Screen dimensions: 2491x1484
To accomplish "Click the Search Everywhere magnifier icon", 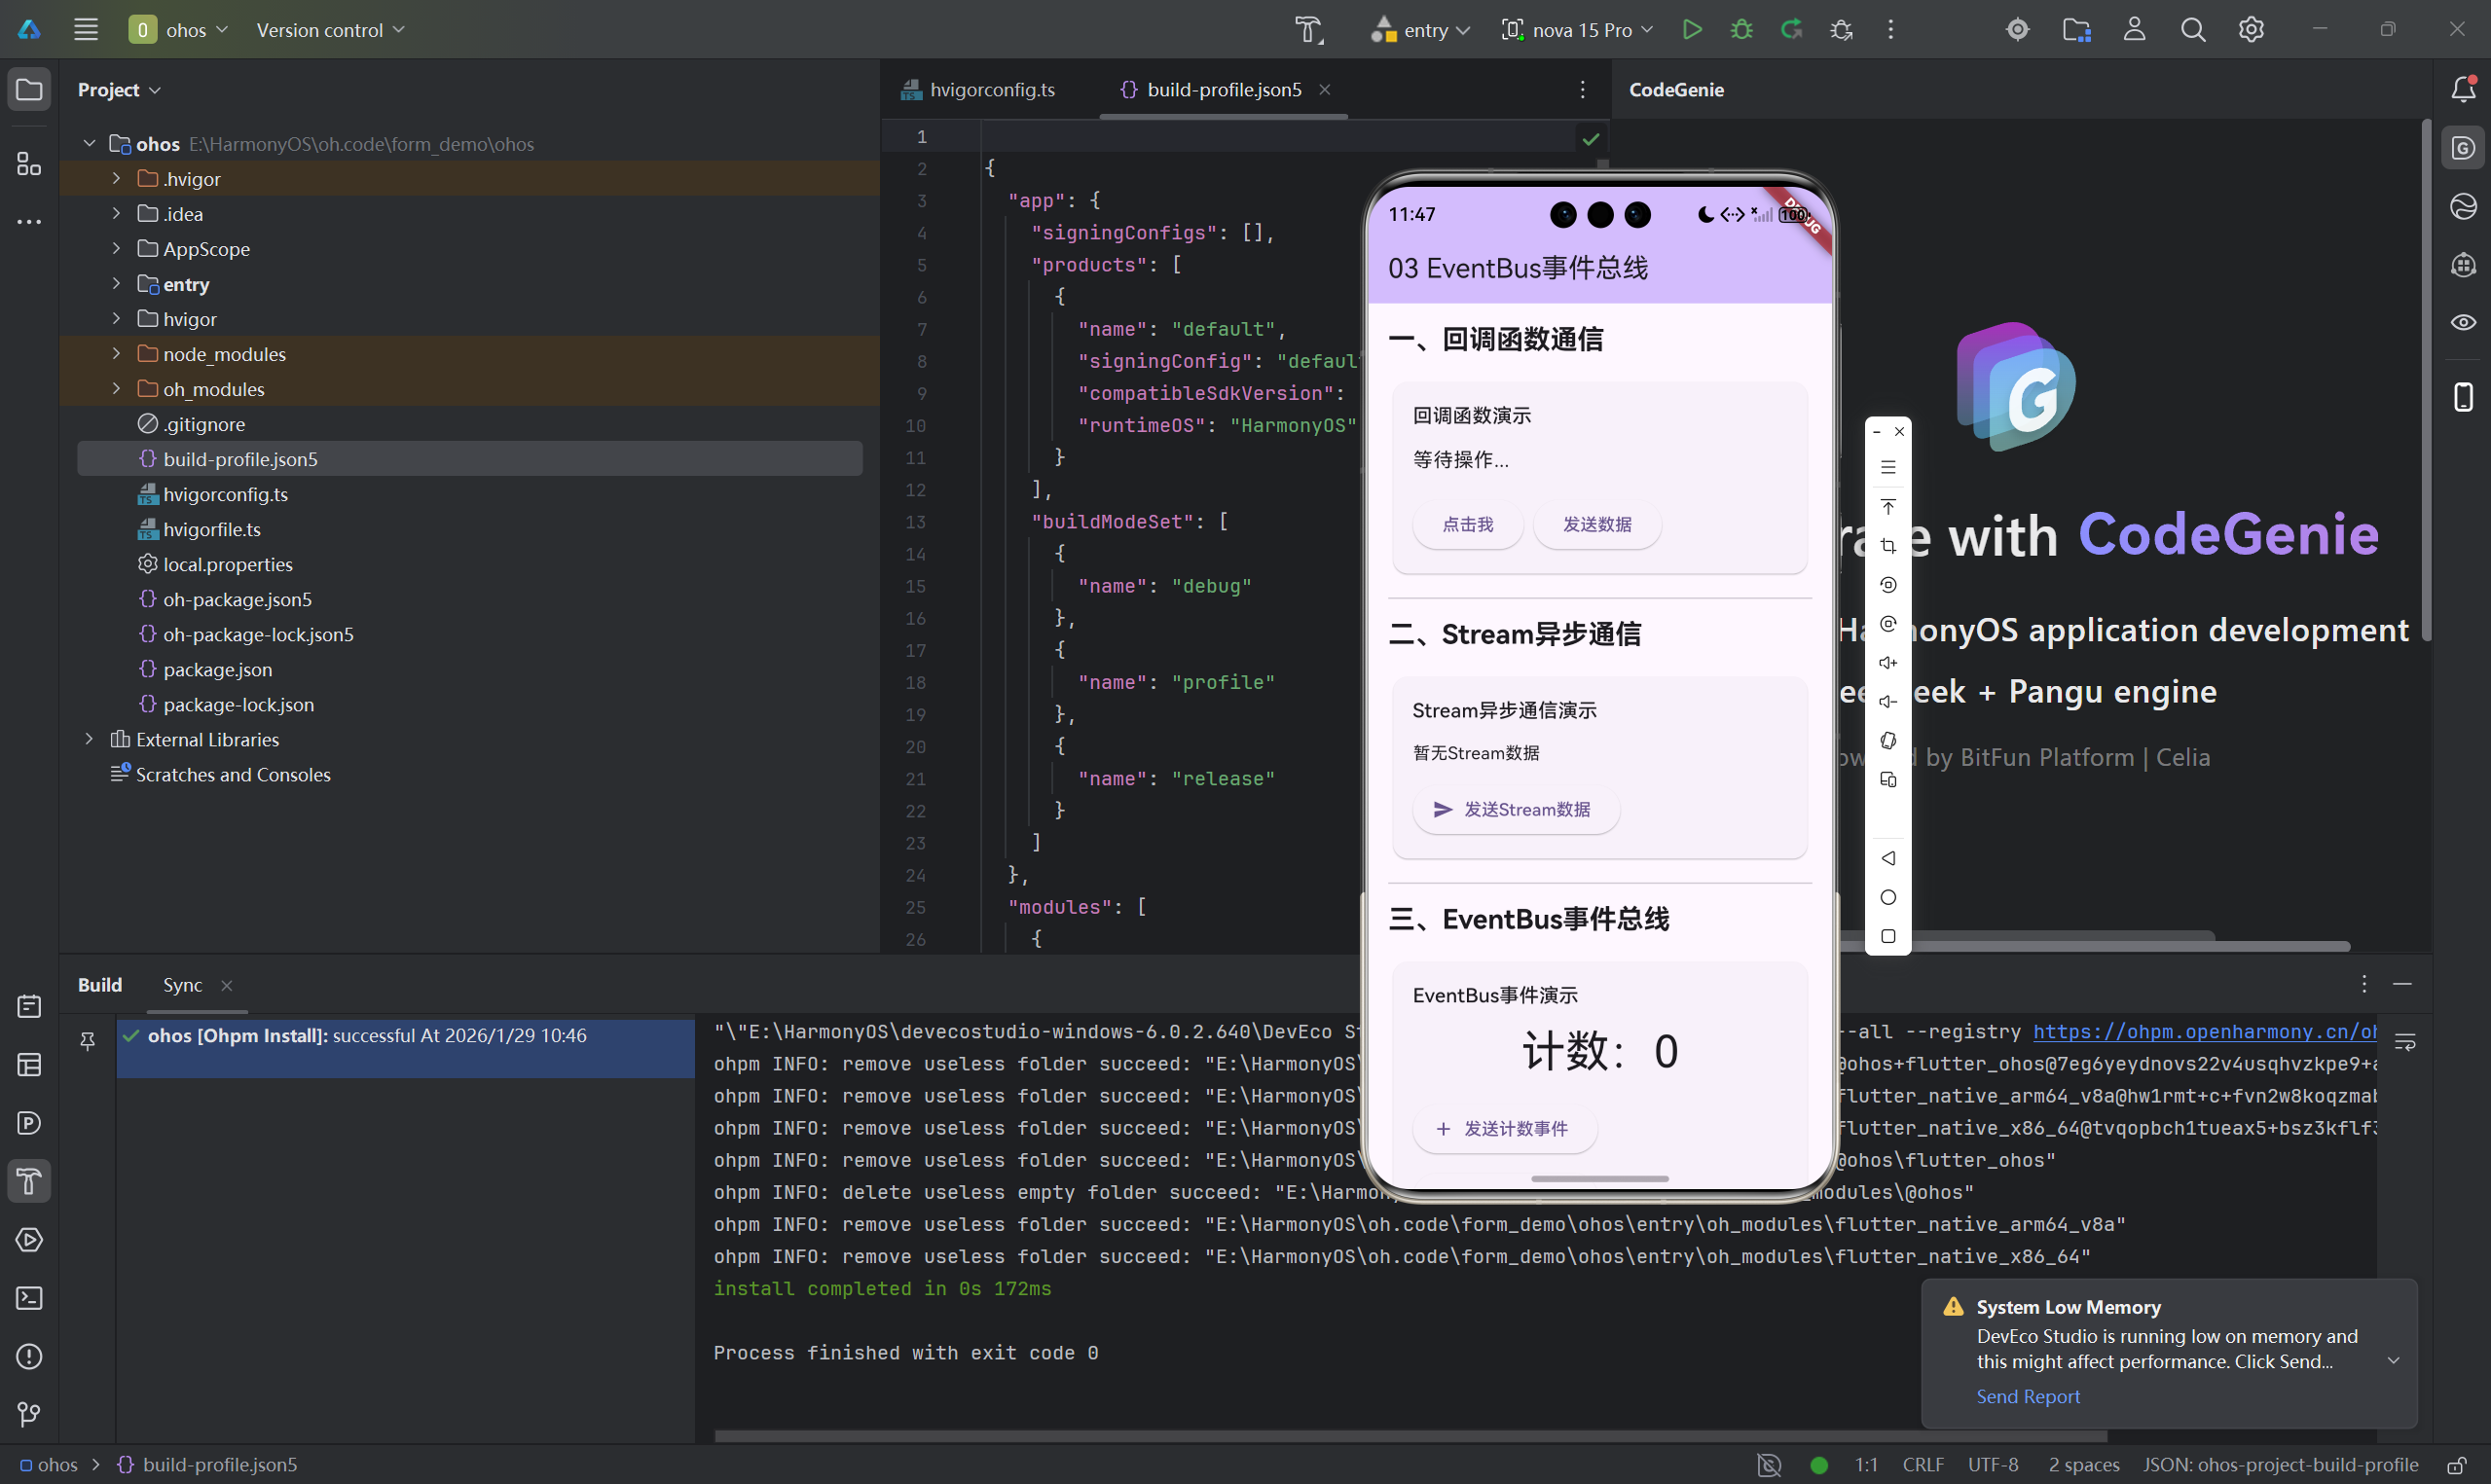I will click(2192, 30).
